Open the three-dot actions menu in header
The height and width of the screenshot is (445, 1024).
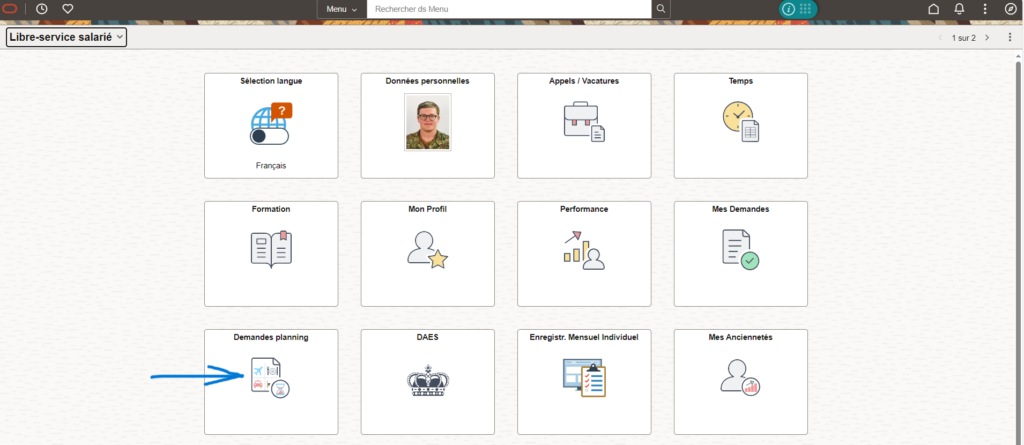(985, 9)
